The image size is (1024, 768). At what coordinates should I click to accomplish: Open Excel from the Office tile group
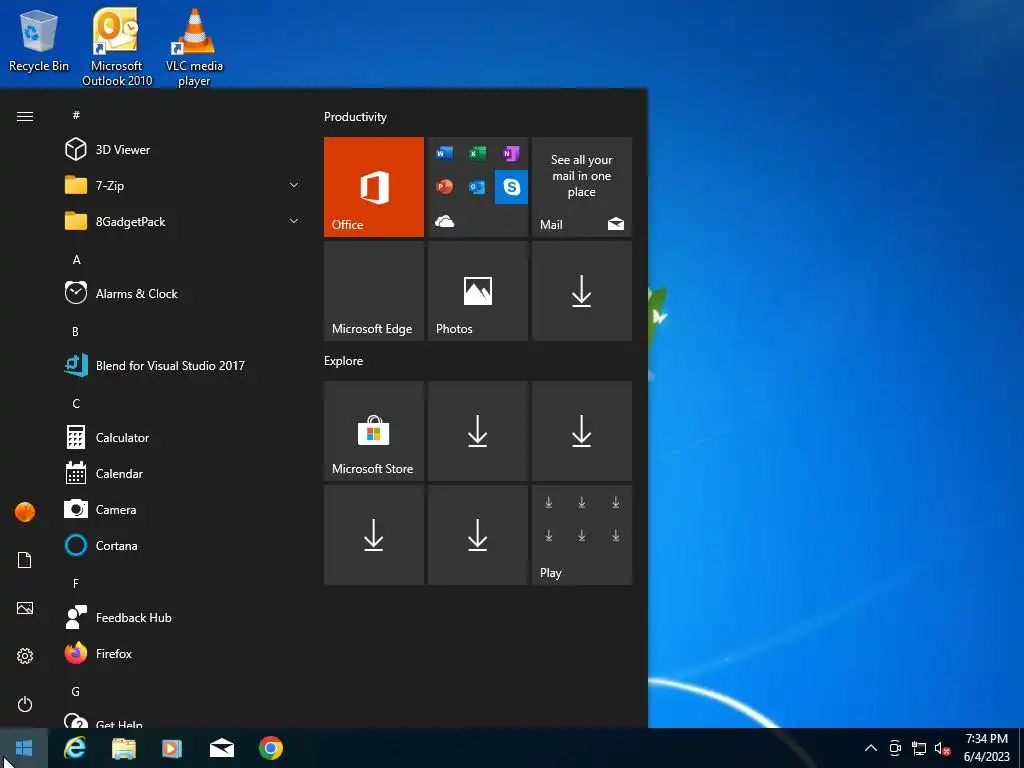coord(477,153)
